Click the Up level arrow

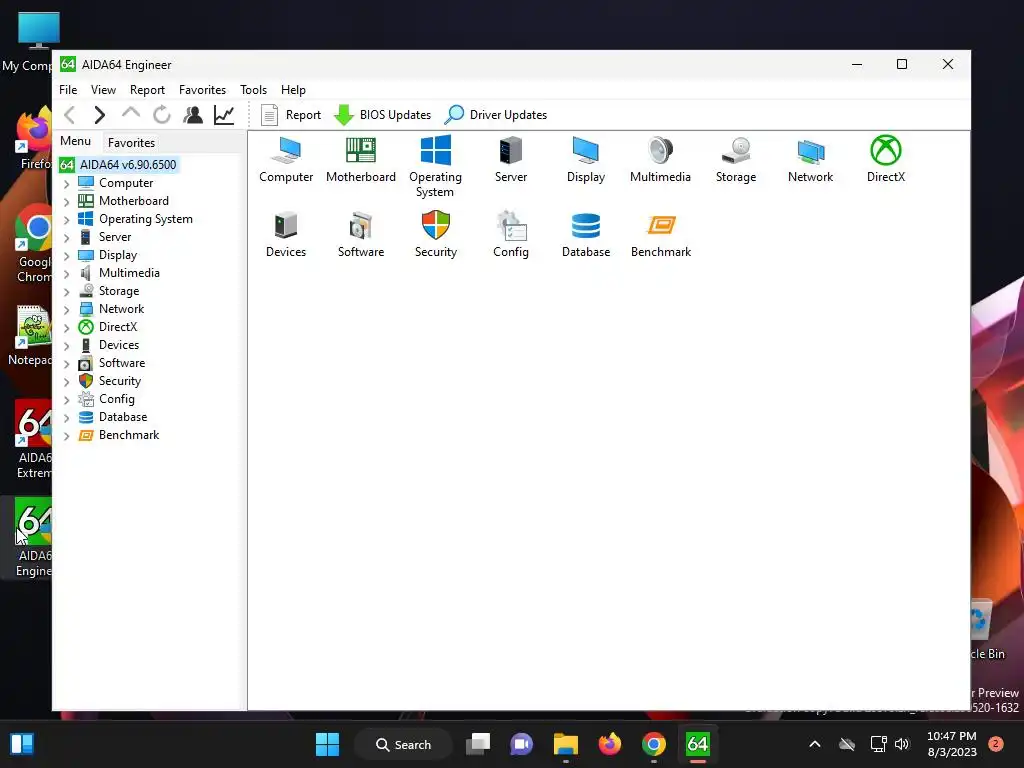click(x=131, y=115)
